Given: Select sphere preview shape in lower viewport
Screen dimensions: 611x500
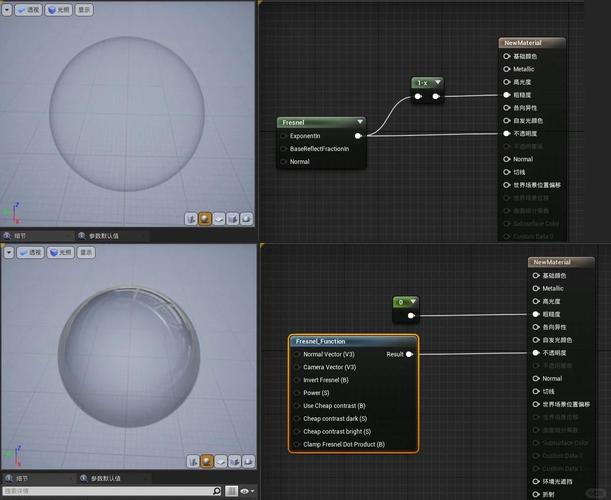Looking at the screenshot, I should click(207, 461).
